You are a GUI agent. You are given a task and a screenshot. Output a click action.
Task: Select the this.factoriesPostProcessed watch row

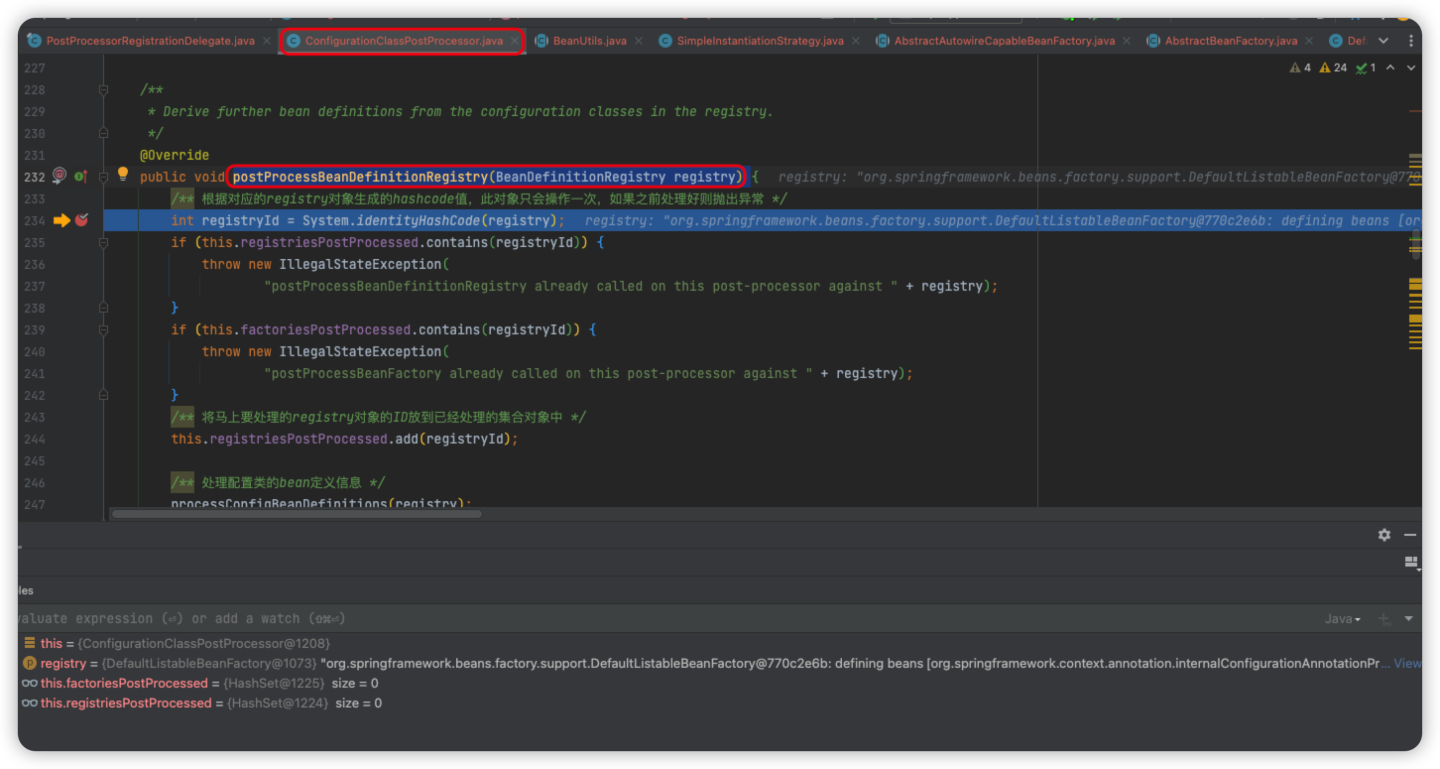point(720,684)
